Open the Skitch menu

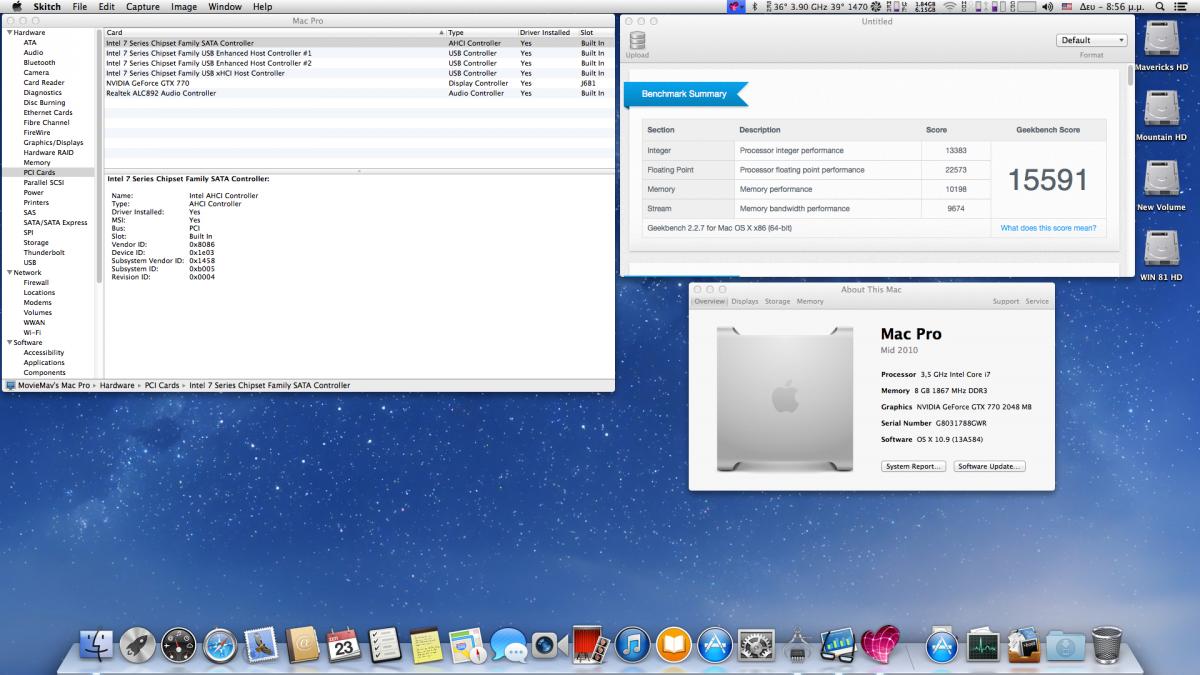pyautogui.click(x=48, y=7)
